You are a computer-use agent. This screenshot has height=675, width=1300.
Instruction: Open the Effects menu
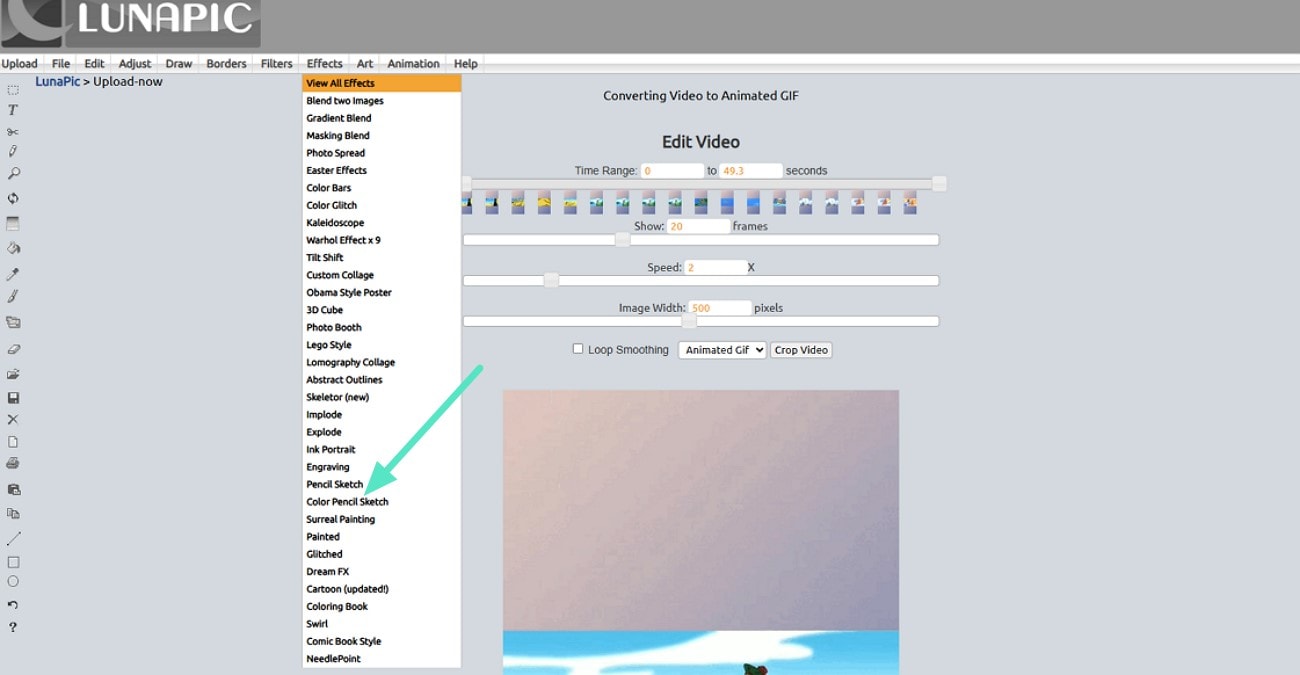click(325, 63)
